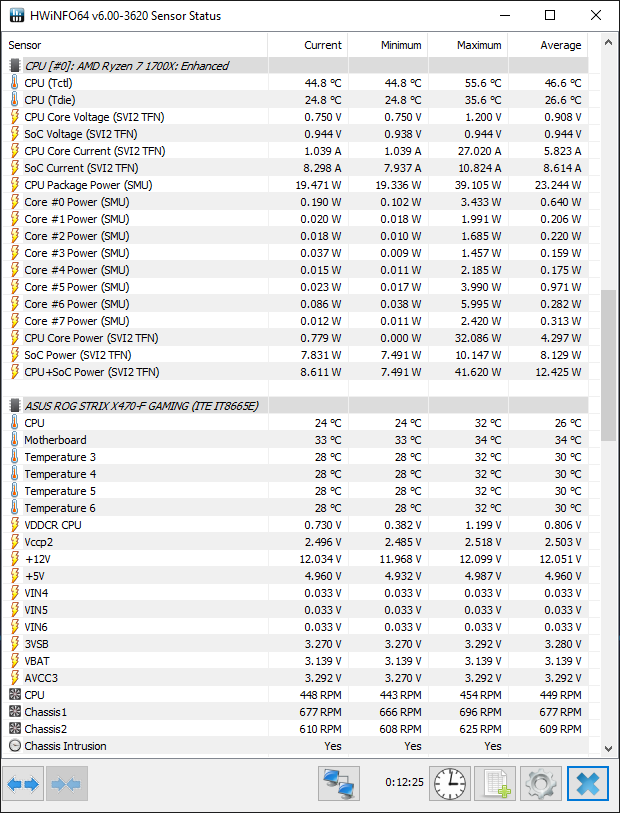Select the CPU chip icon for Ryzen 7 1700X
The image size is (620, 813).
click(16, 66)
